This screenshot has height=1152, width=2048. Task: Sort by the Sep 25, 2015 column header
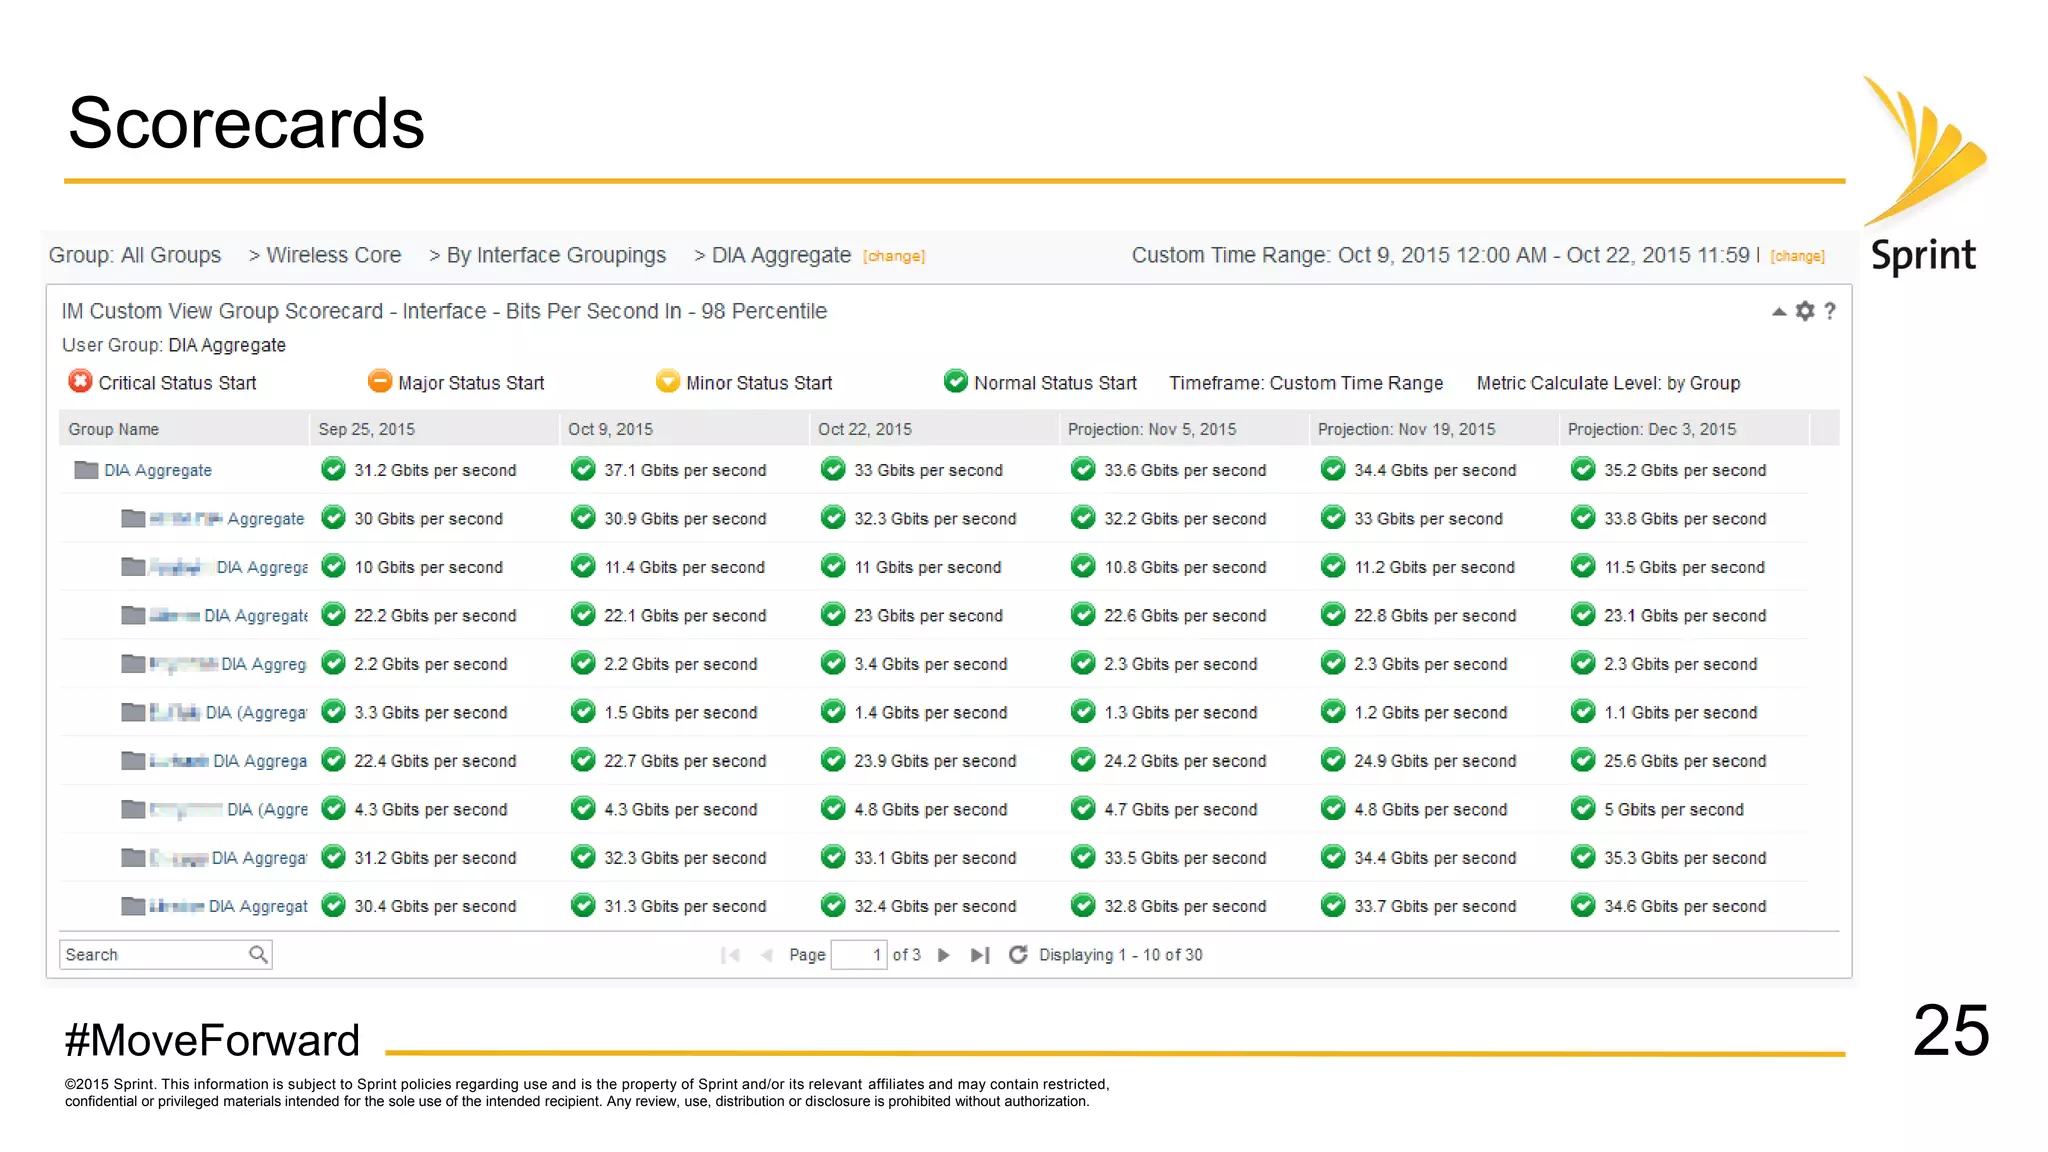click(434, 429)
